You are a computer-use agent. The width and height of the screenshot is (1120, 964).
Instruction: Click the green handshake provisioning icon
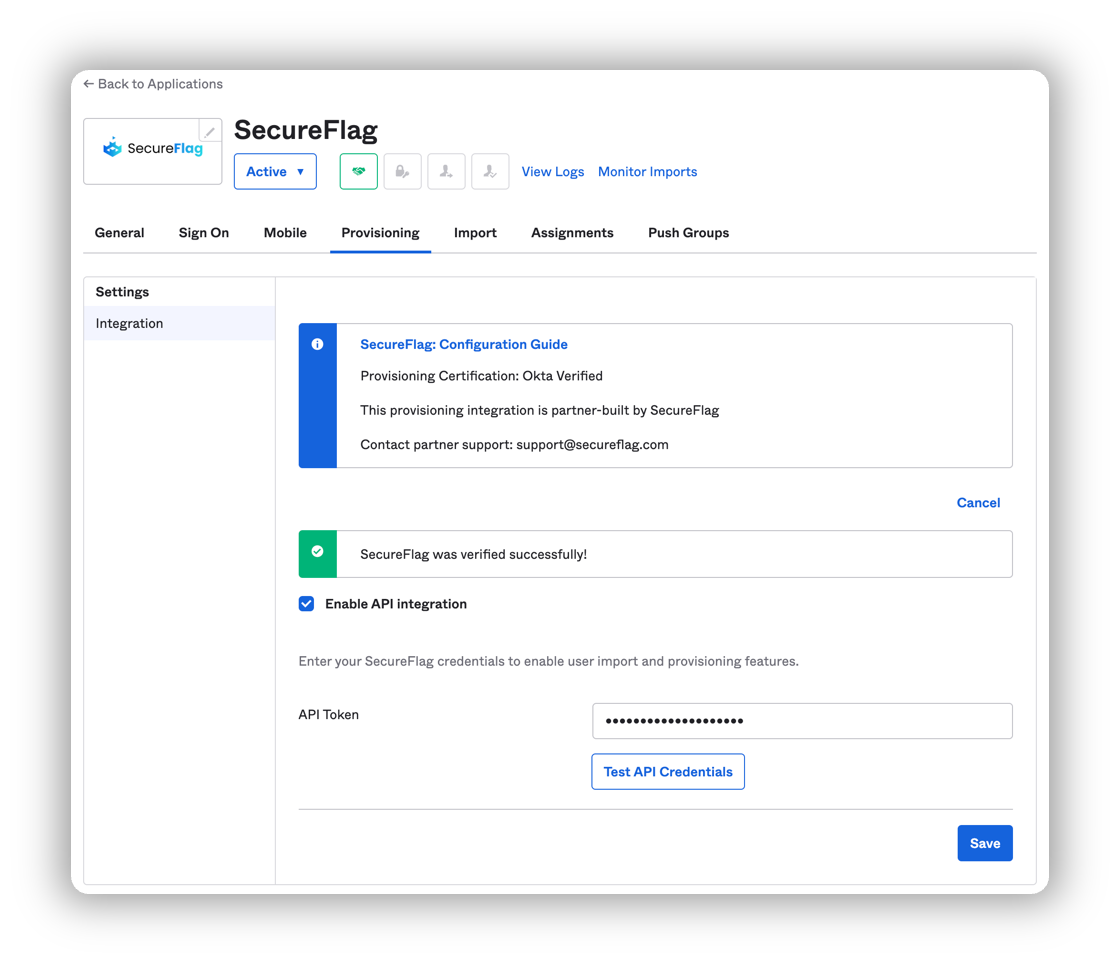[x=359, y=171]
